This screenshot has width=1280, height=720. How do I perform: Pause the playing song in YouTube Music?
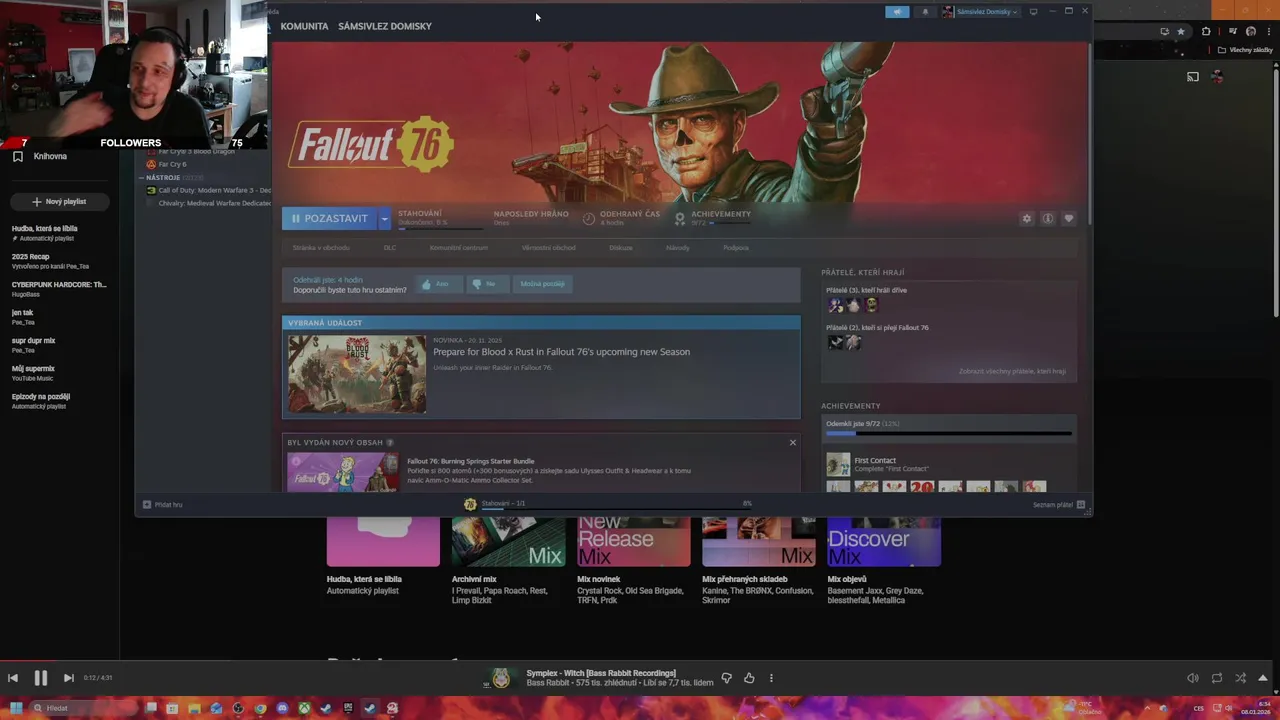pyautogui.click(x=41, y=678)
